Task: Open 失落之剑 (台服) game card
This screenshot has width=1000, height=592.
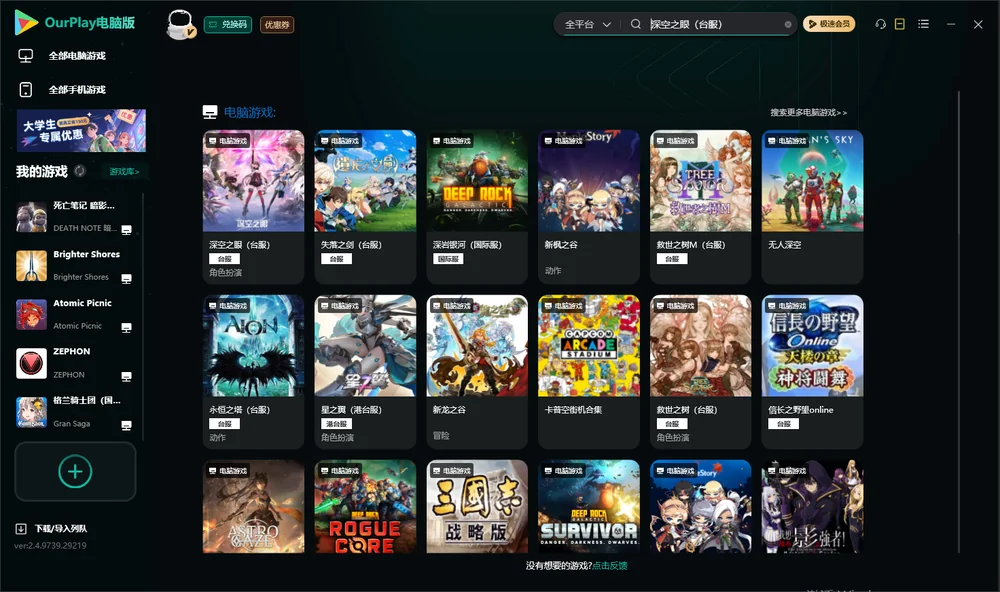Action: tap(365, 207)
